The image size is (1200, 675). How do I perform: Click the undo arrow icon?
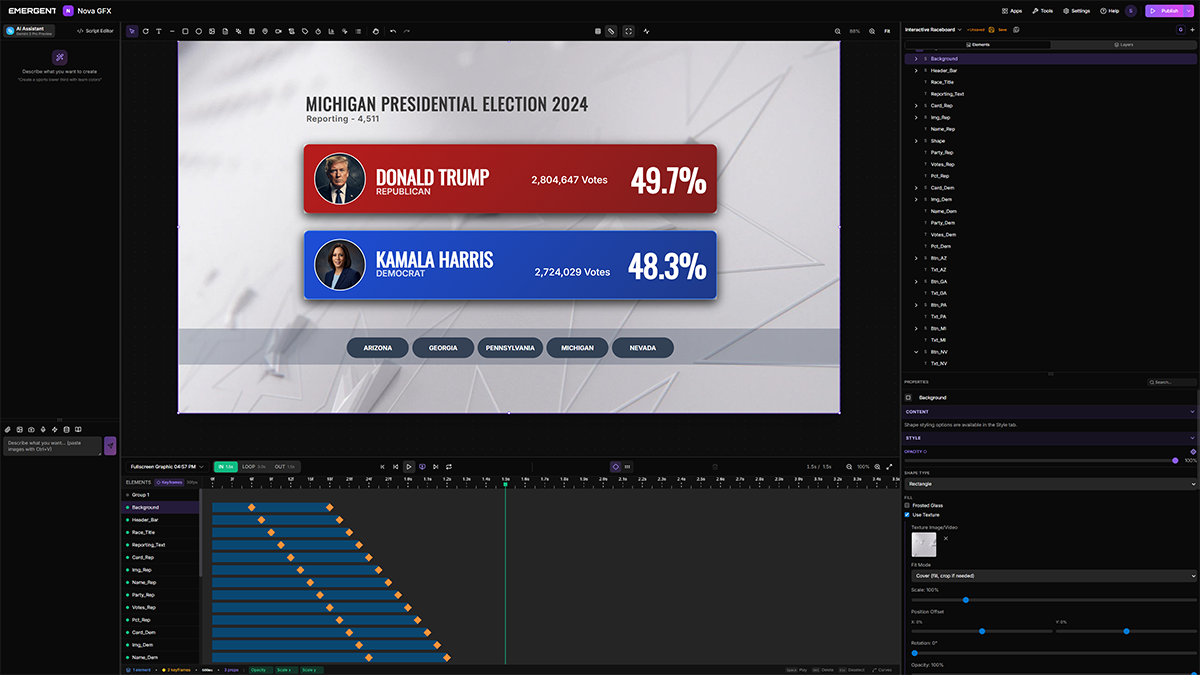coord(393,31)
